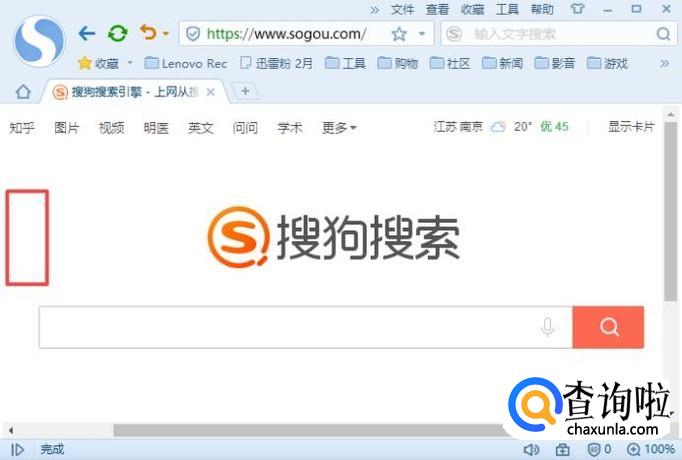This screenshot has height=460, width=682.
Task: Expand the 更多 dropdown
Action: [x=339, y=128]
